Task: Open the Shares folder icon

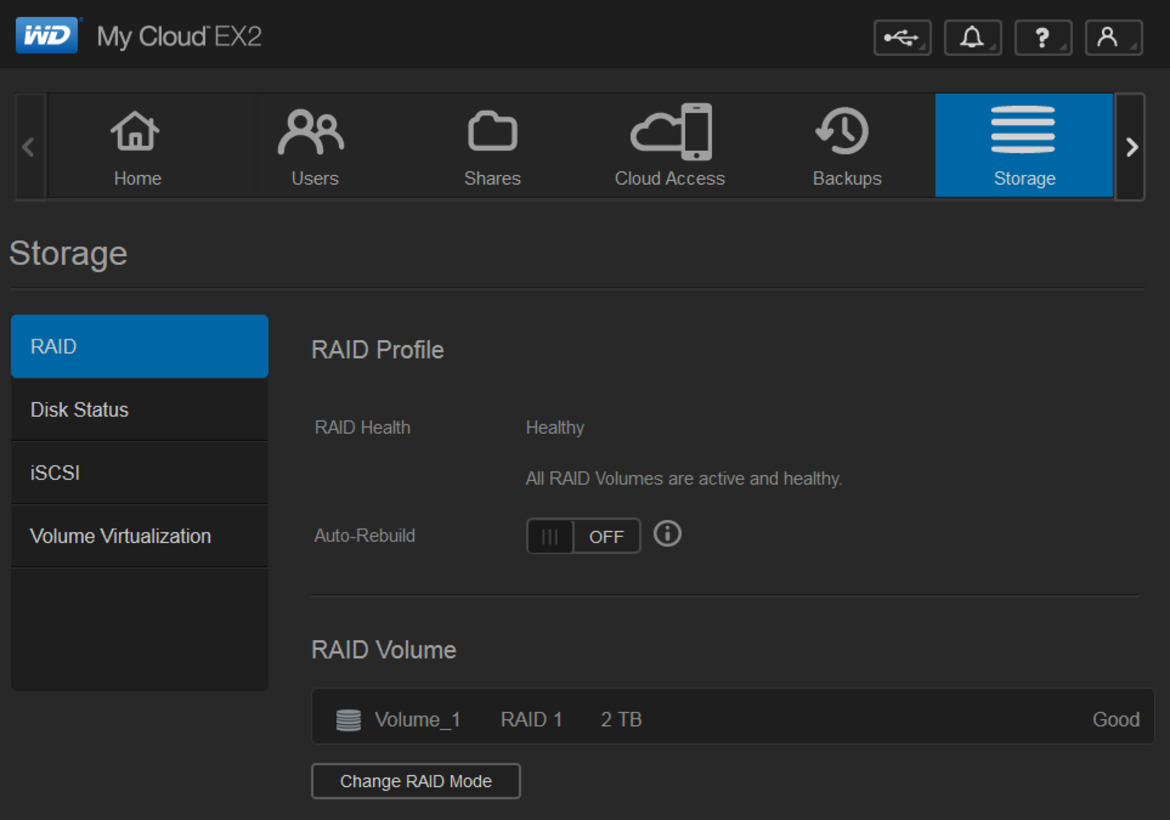Action: pyautogui.click(x=492, y=131)
